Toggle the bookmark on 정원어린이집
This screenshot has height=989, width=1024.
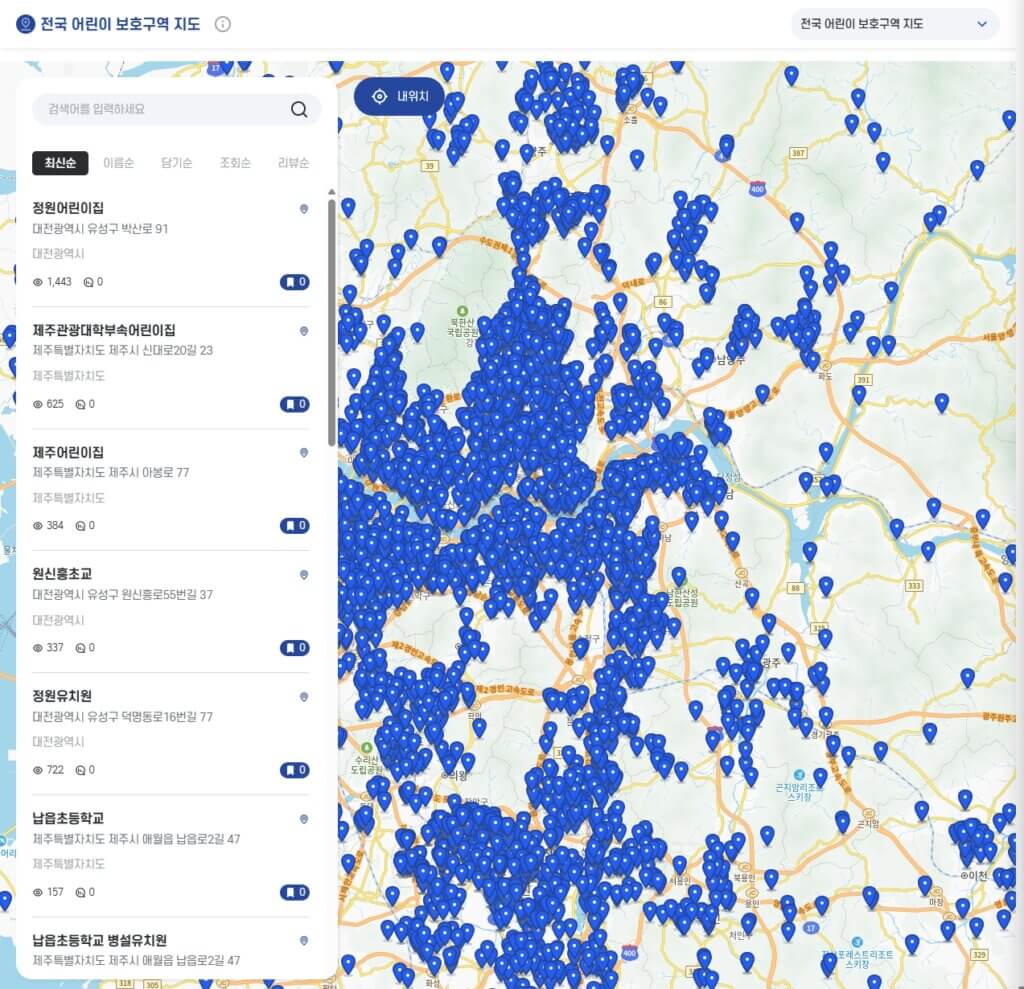[293, 281]
